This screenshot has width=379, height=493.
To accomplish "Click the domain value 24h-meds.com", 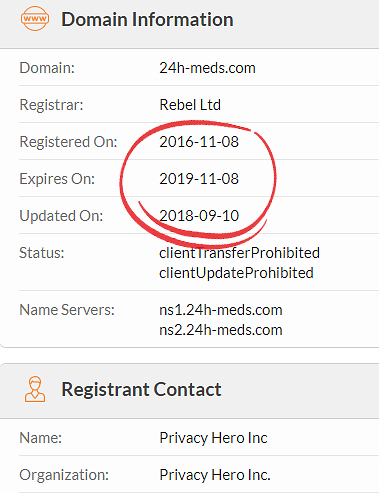I will coord(207,68).
